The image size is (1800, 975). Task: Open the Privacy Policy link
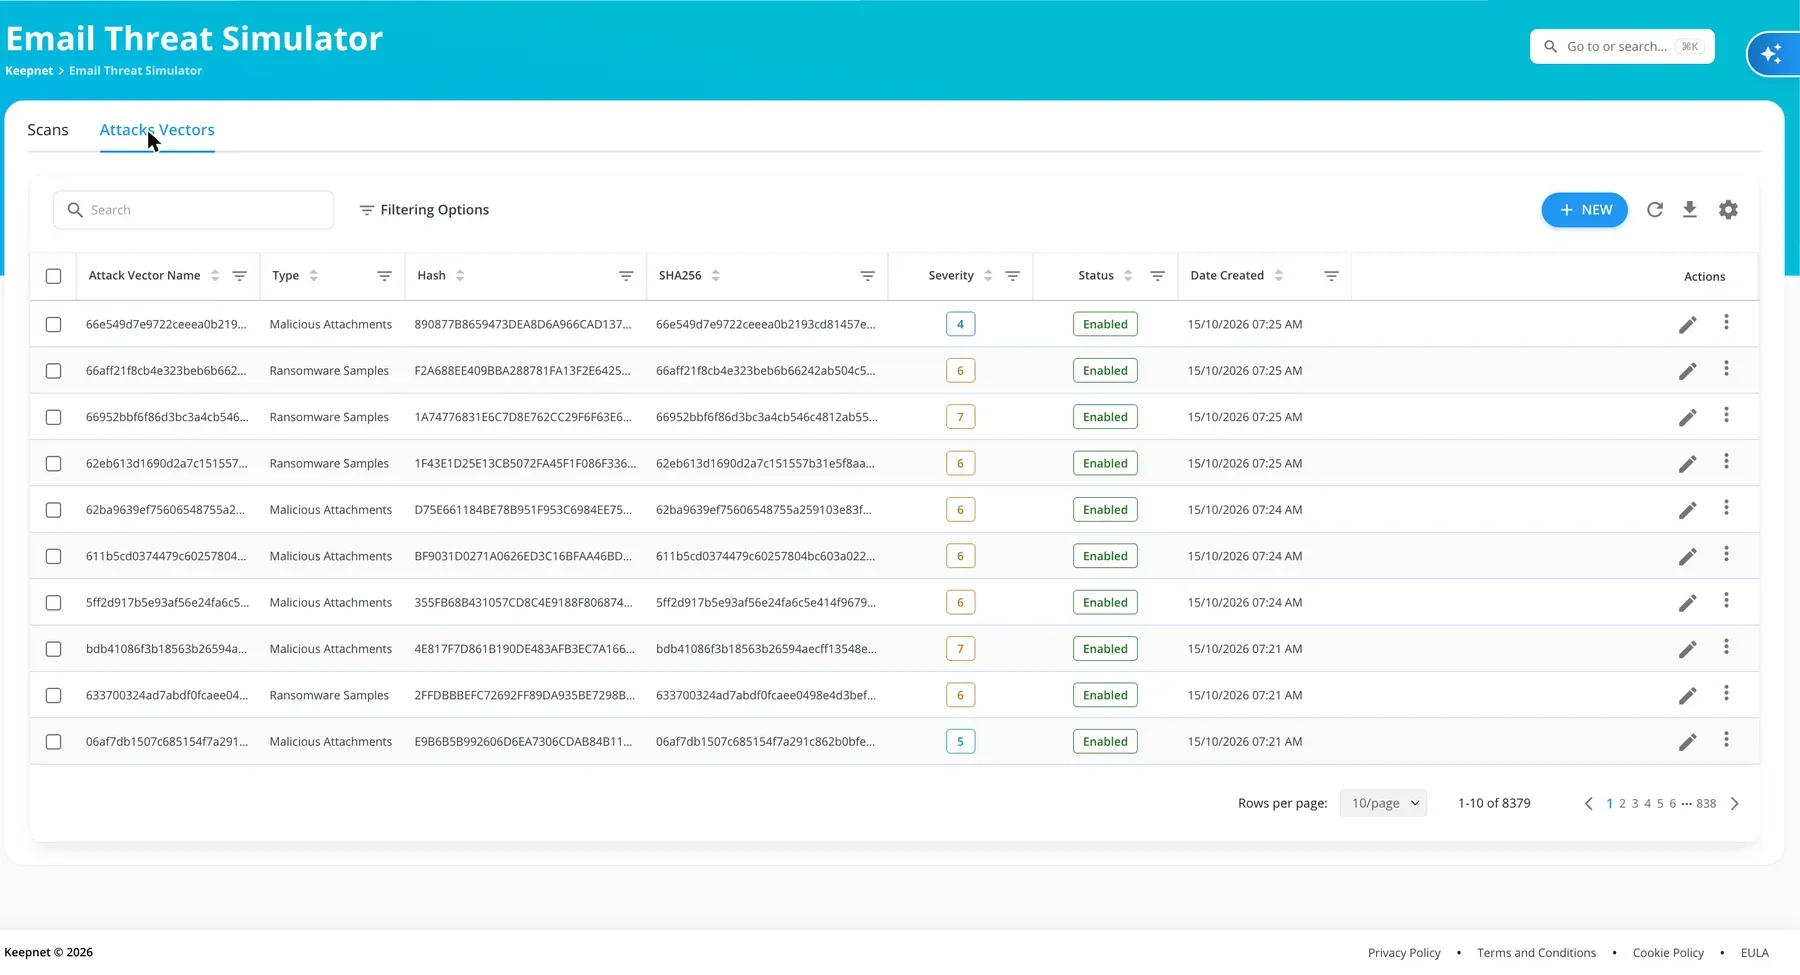[1404, 953]
